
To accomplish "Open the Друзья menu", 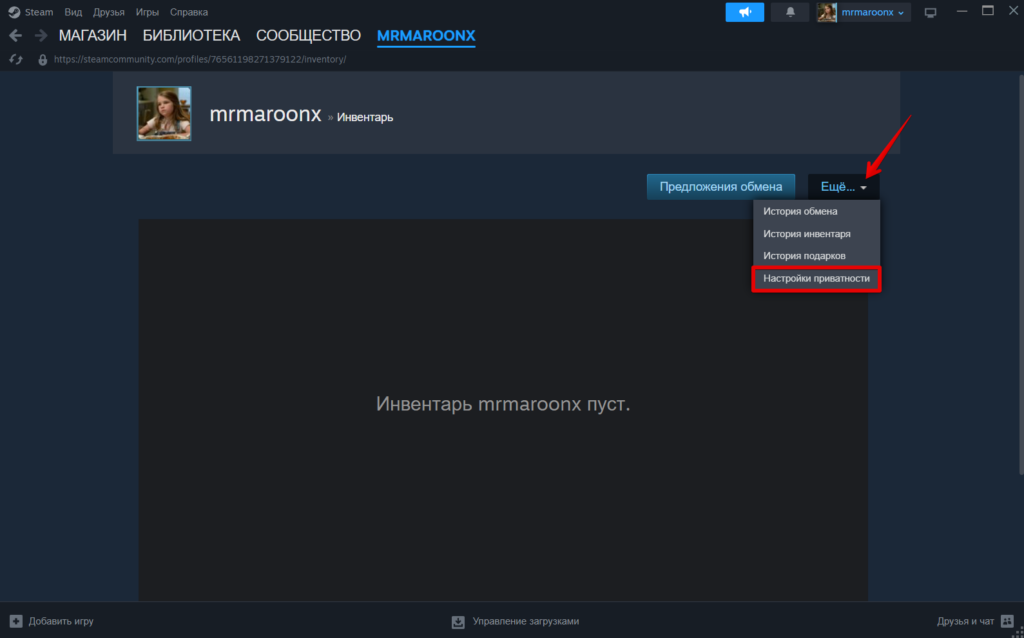I will pyautogui.click(x=109, y=12).
